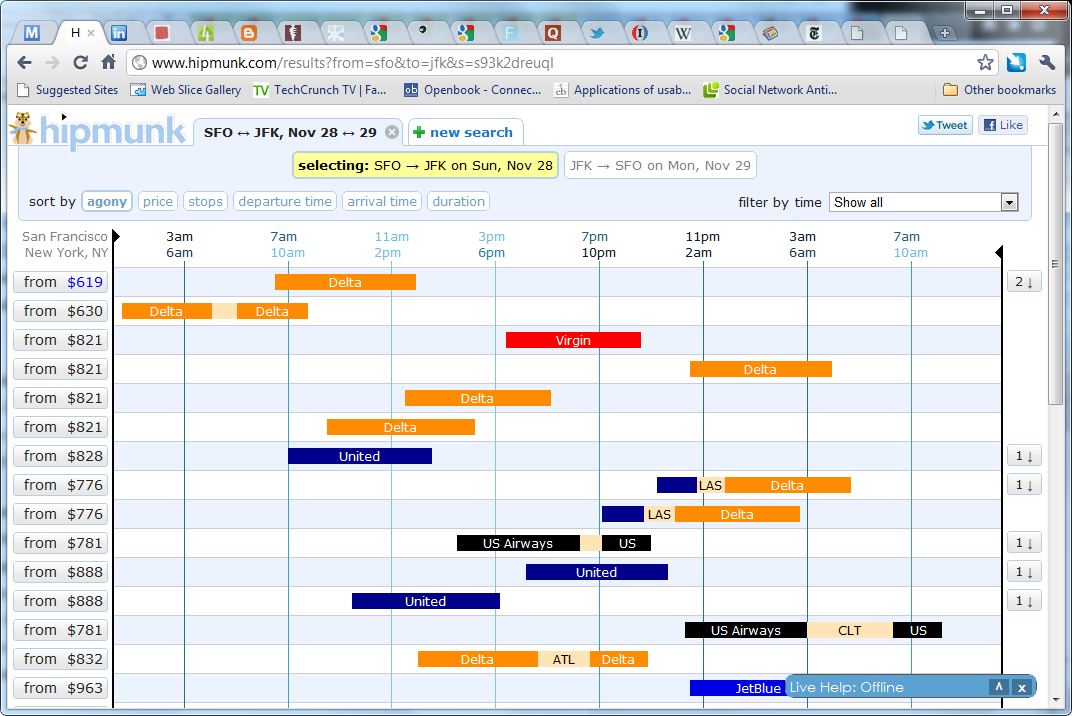Click the red Virgin flight bar
Viewport: 1072px width, 716px height.
pyautogui.click(x=573, y=340)
